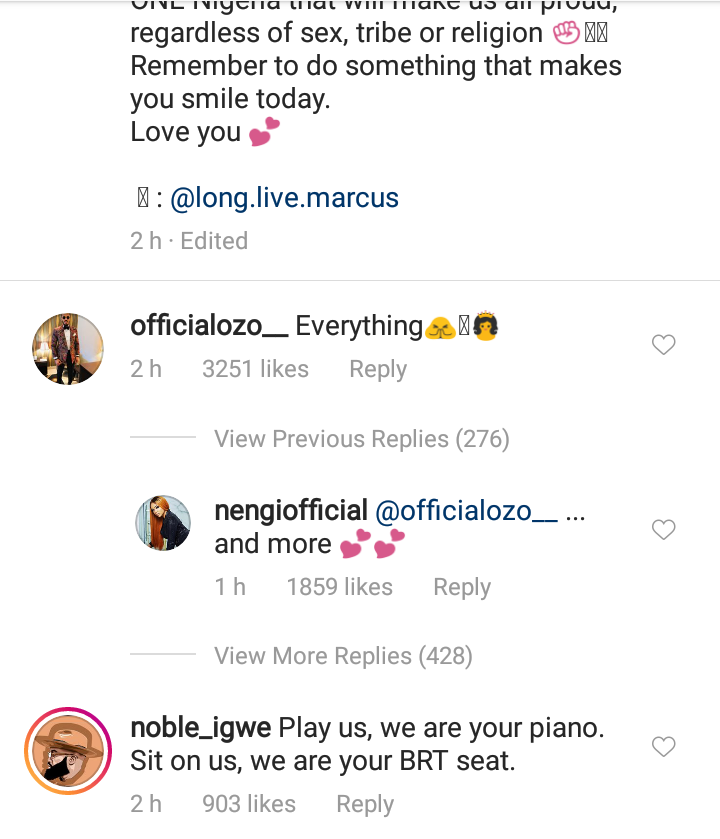
Task: Reply to nengiofficial's comment
Action: pos(461,587)
